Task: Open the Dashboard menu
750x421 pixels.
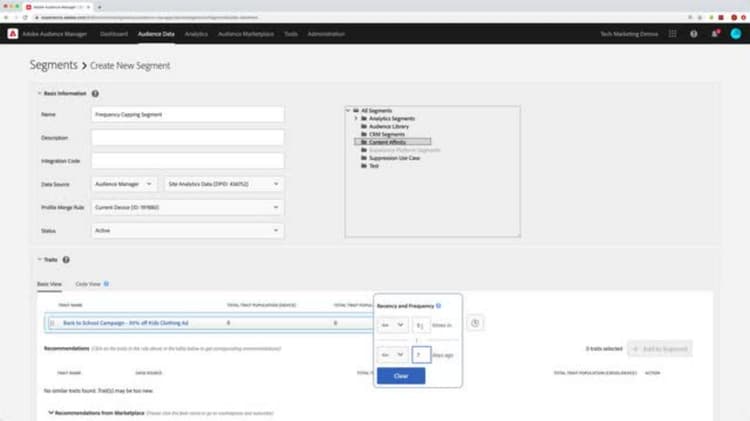Action: point(114,34)
